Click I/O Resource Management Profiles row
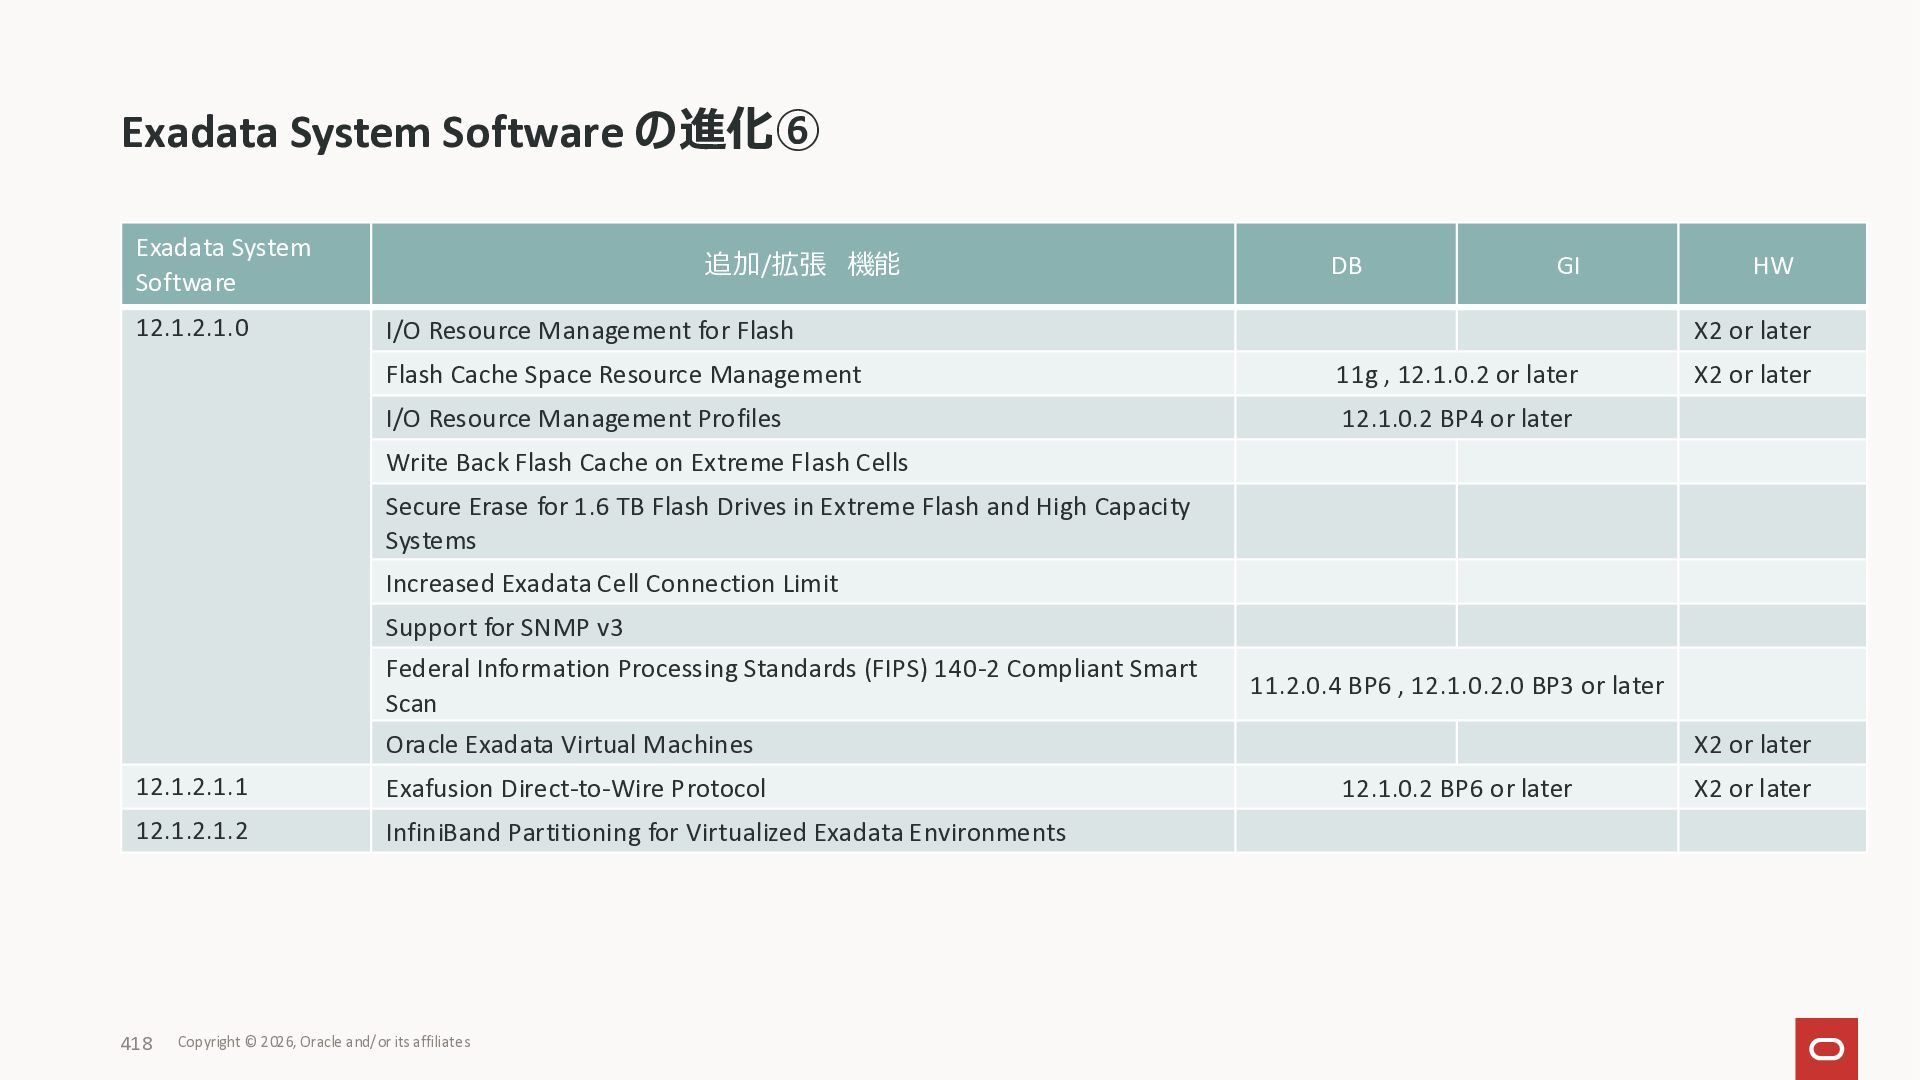 click(x=583, y=419)
